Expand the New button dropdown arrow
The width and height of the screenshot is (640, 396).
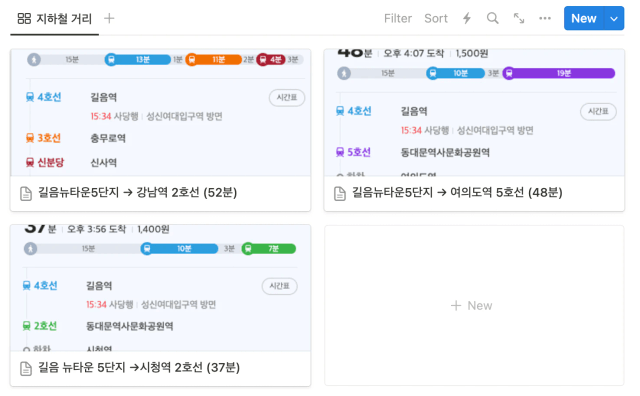tap(614, 18)
